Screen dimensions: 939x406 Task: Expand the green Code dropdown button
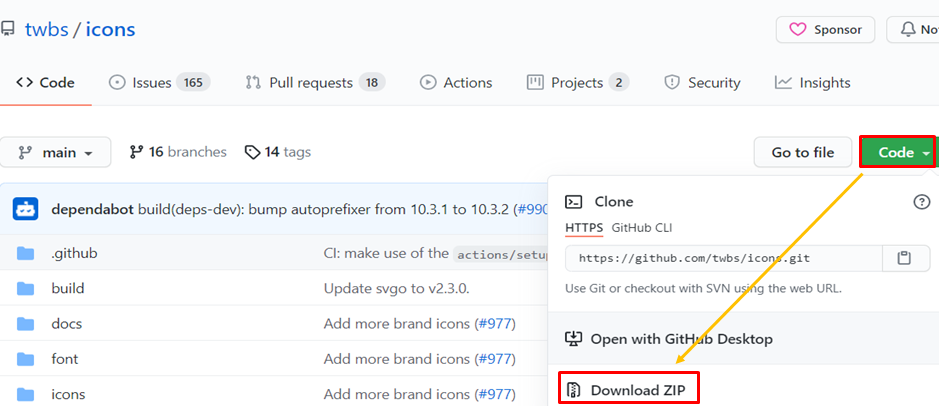tap(897, 152)
